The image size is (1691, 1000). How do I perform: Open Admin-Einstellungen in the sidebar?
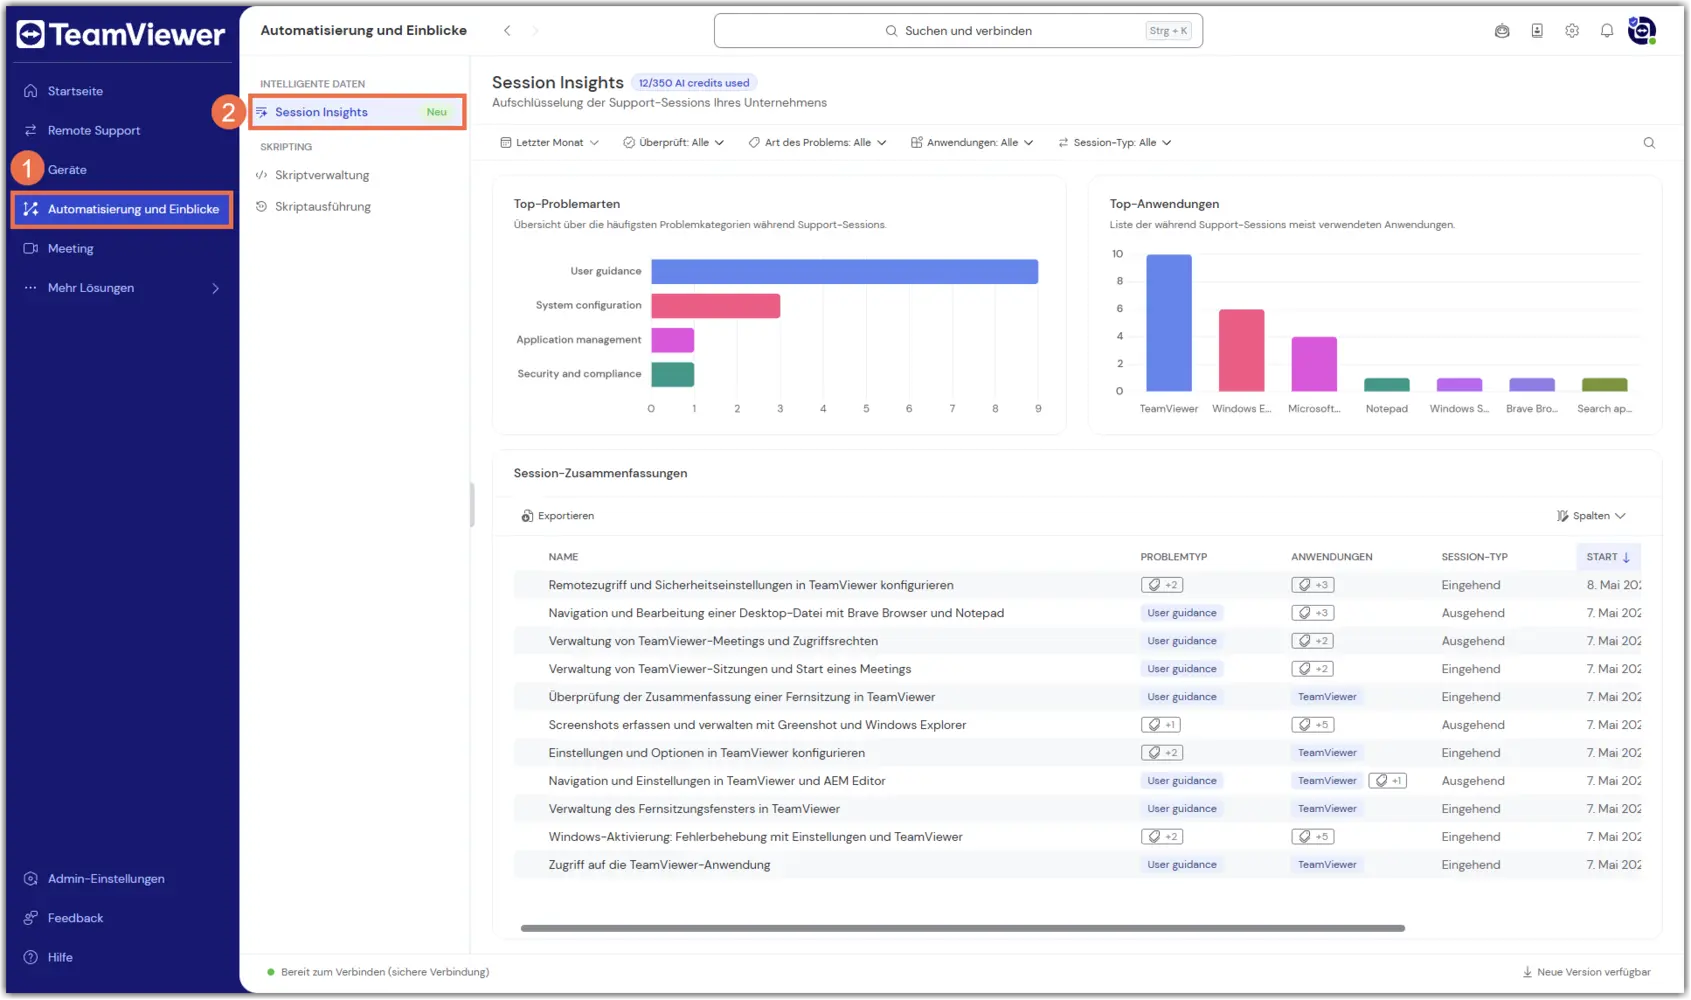(106, 879)
